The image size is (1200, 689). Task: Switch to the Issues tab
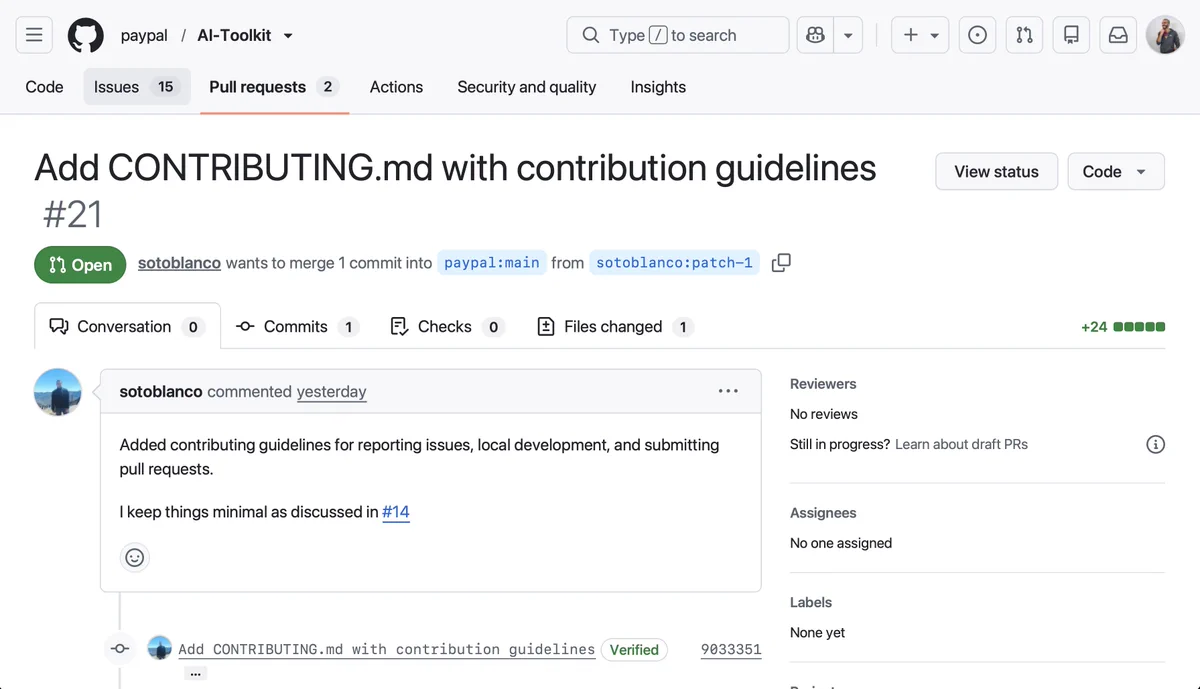click(x=136, y=87)
